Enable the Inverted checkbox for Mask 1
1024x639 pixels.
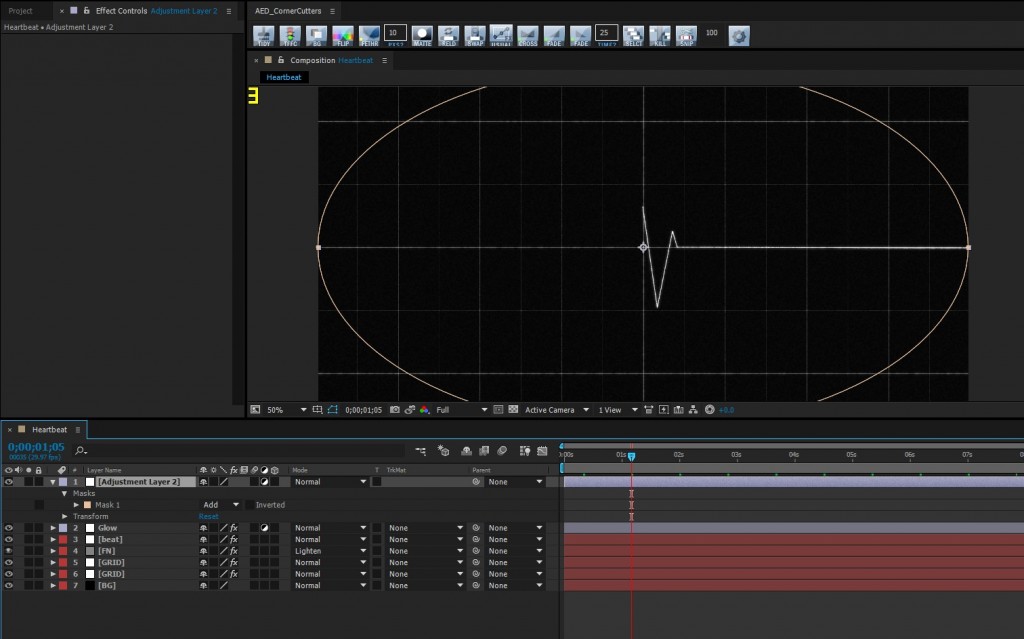(x=250, y=505)
